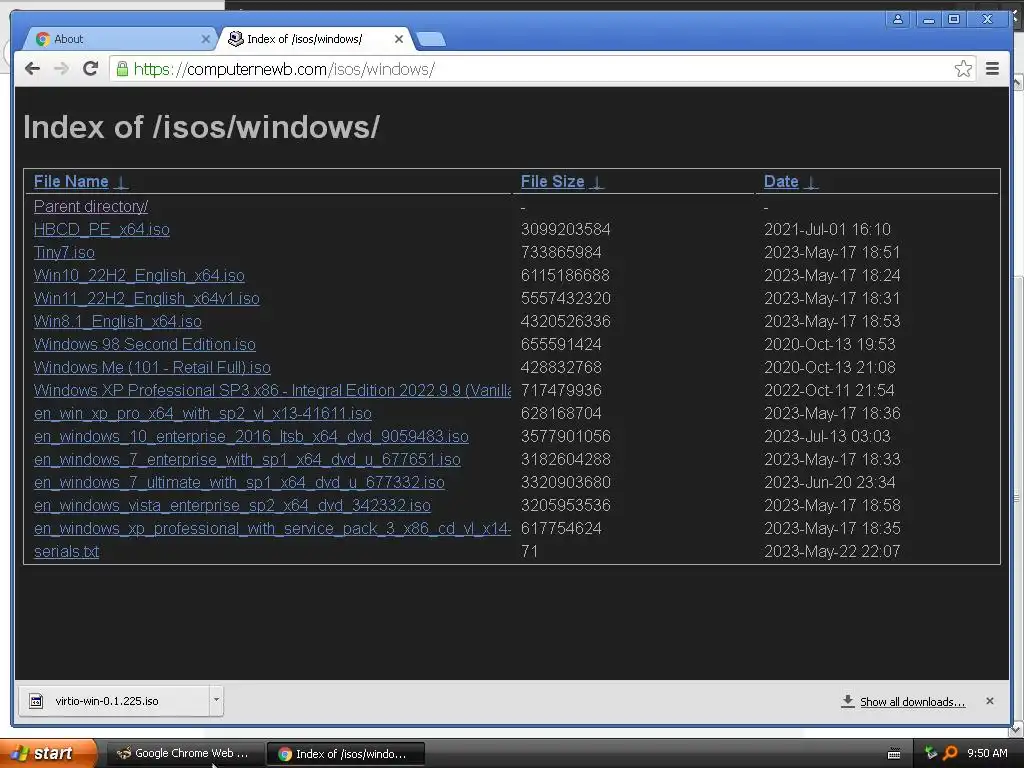Open en_windows_7_enterprise_with_sp1_x64_dvd link

(247, 460)
